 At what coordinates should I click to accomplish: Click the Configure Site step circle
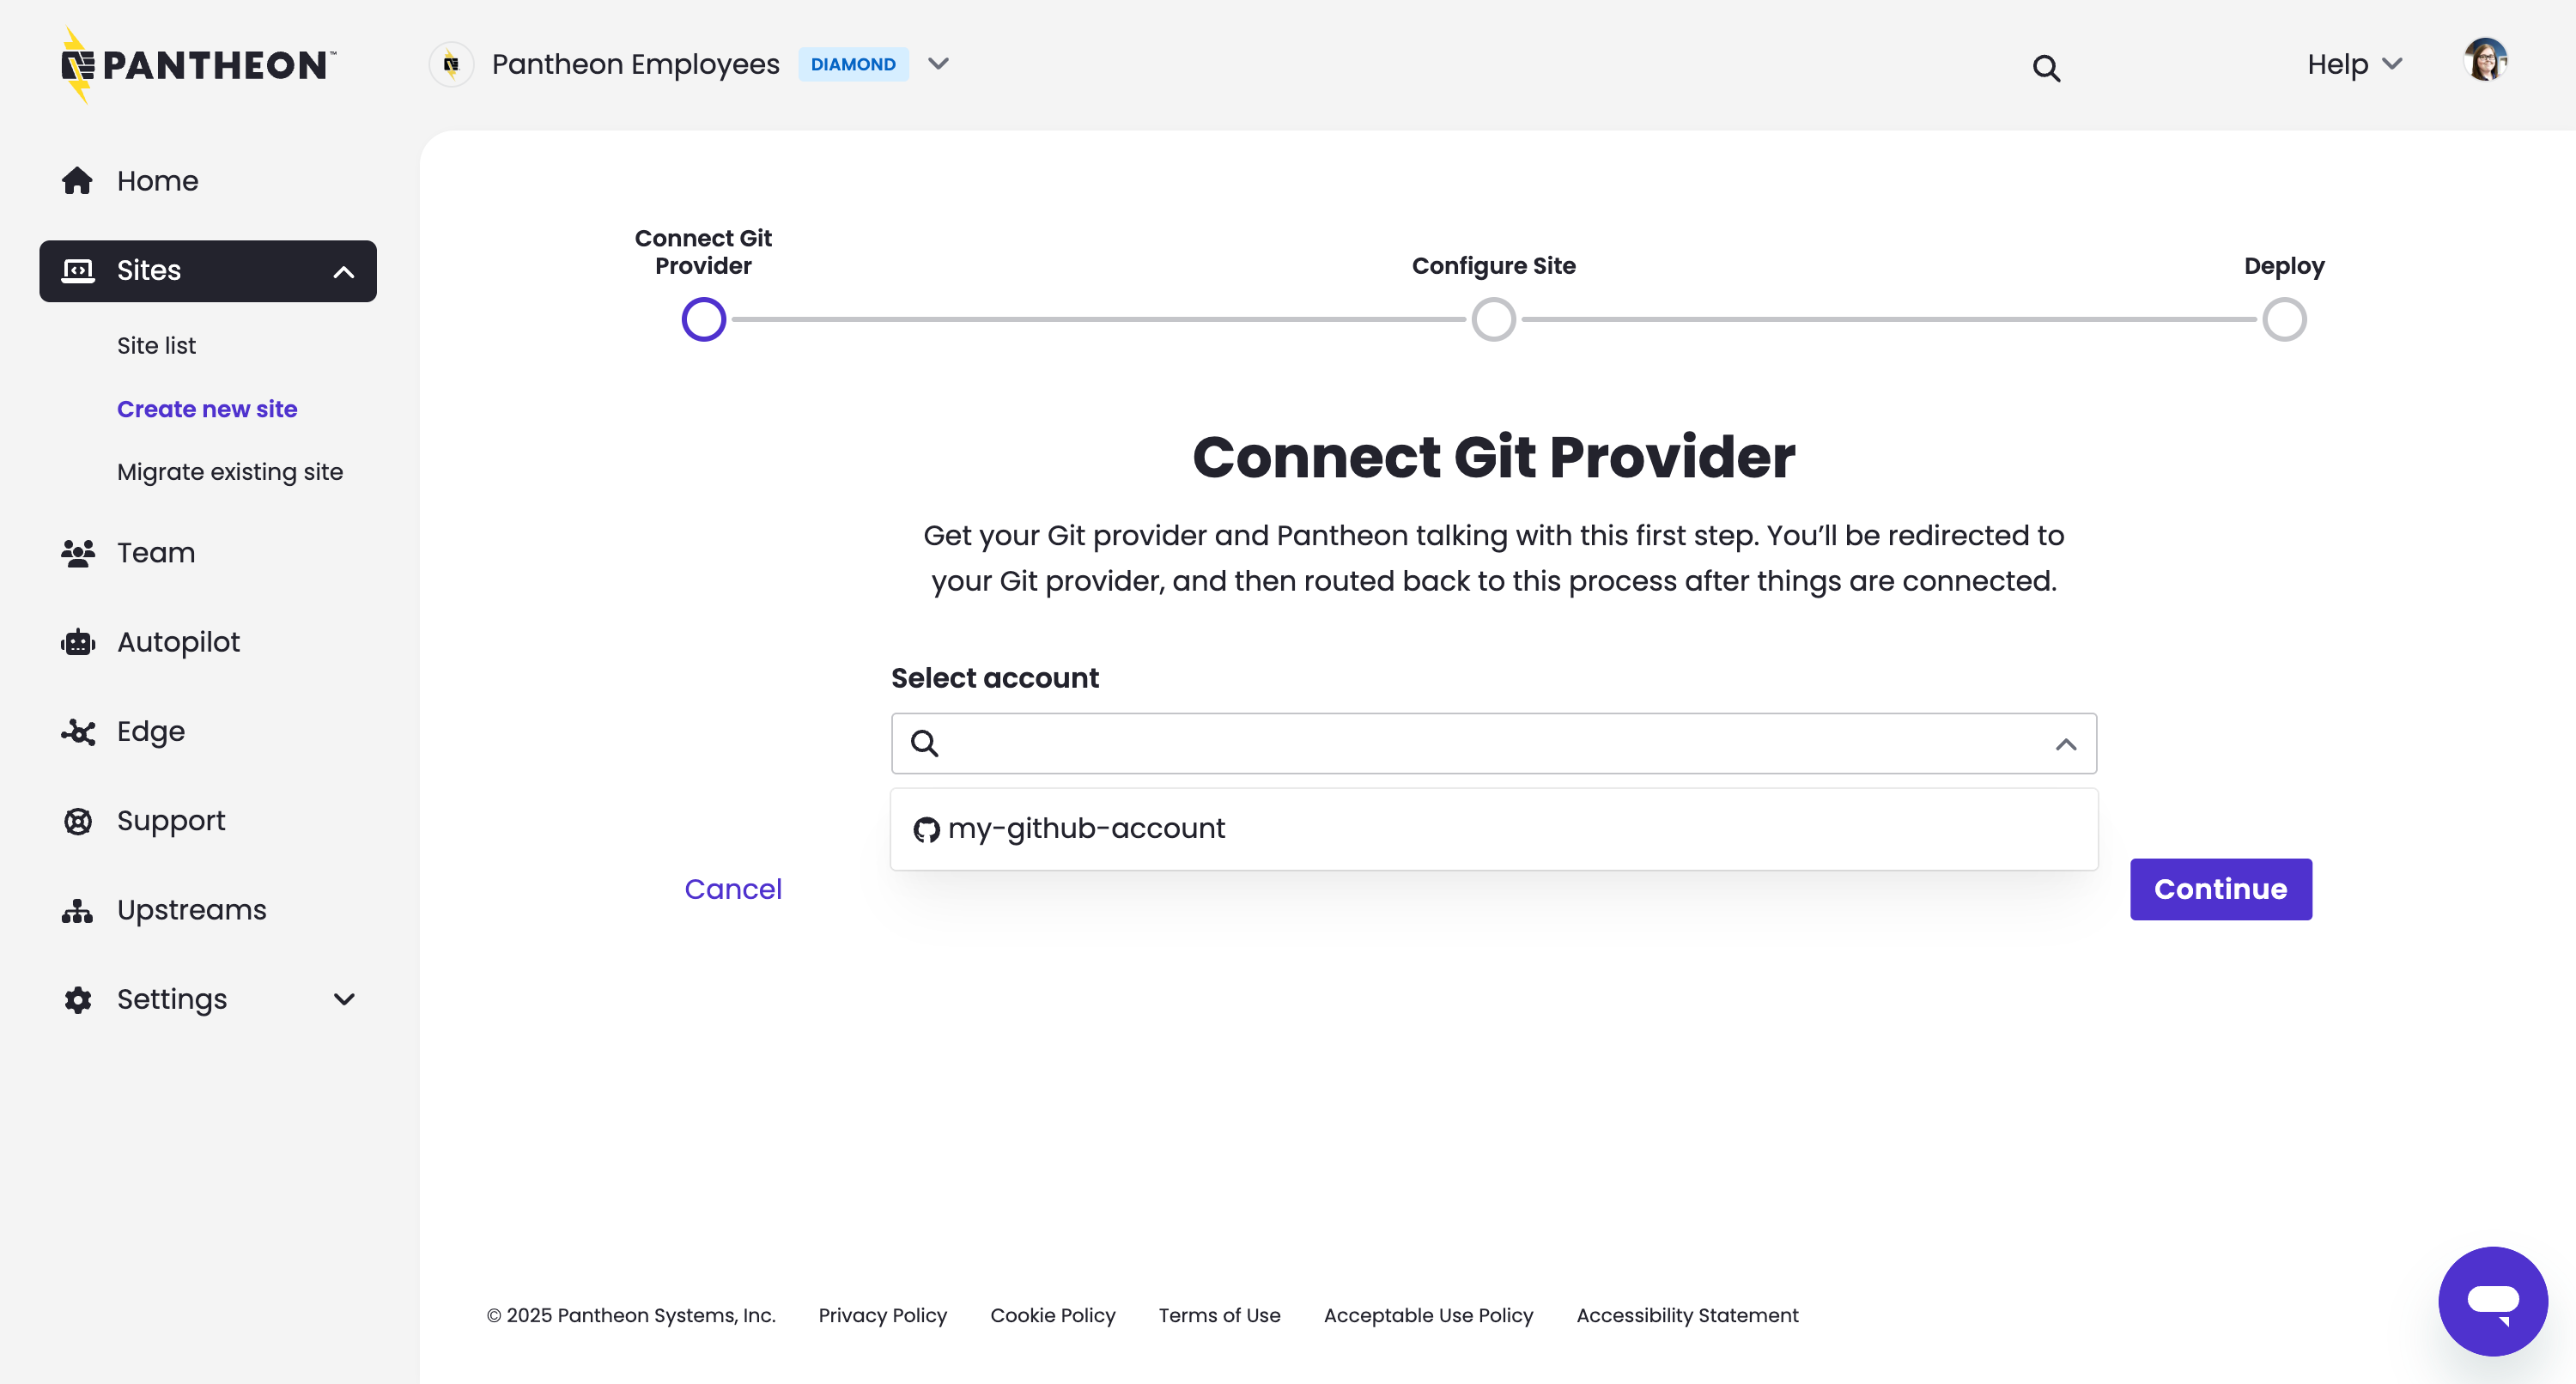coord(1493,319)
